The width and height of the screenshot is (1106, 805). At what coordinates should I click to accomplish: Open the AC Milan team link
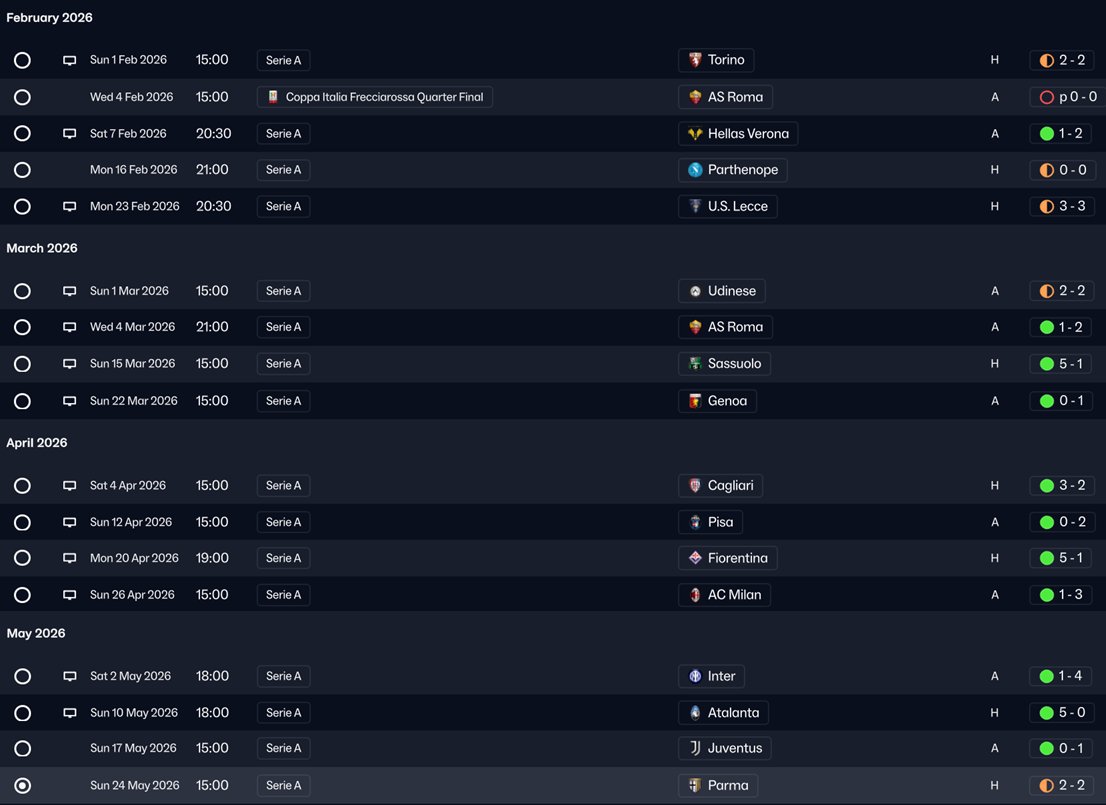(x=724, y=595)
